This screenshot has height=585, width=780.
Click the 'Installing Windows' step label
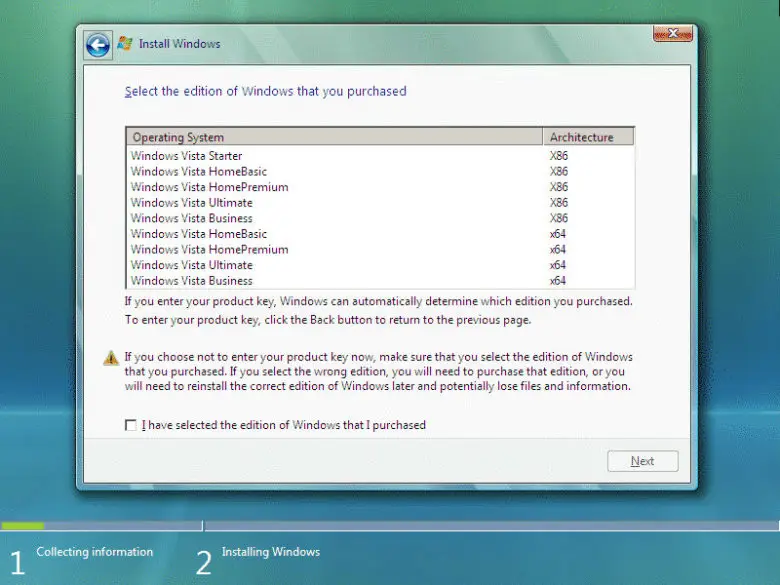[x=270, y=552]
